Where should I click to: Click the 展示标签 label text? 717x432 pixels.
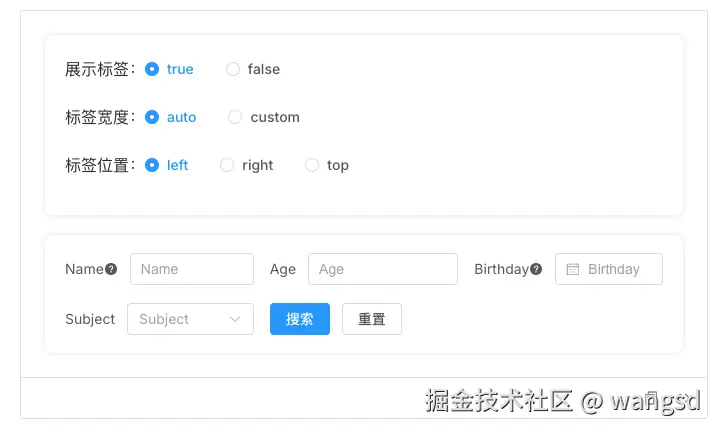click(98, 69)
